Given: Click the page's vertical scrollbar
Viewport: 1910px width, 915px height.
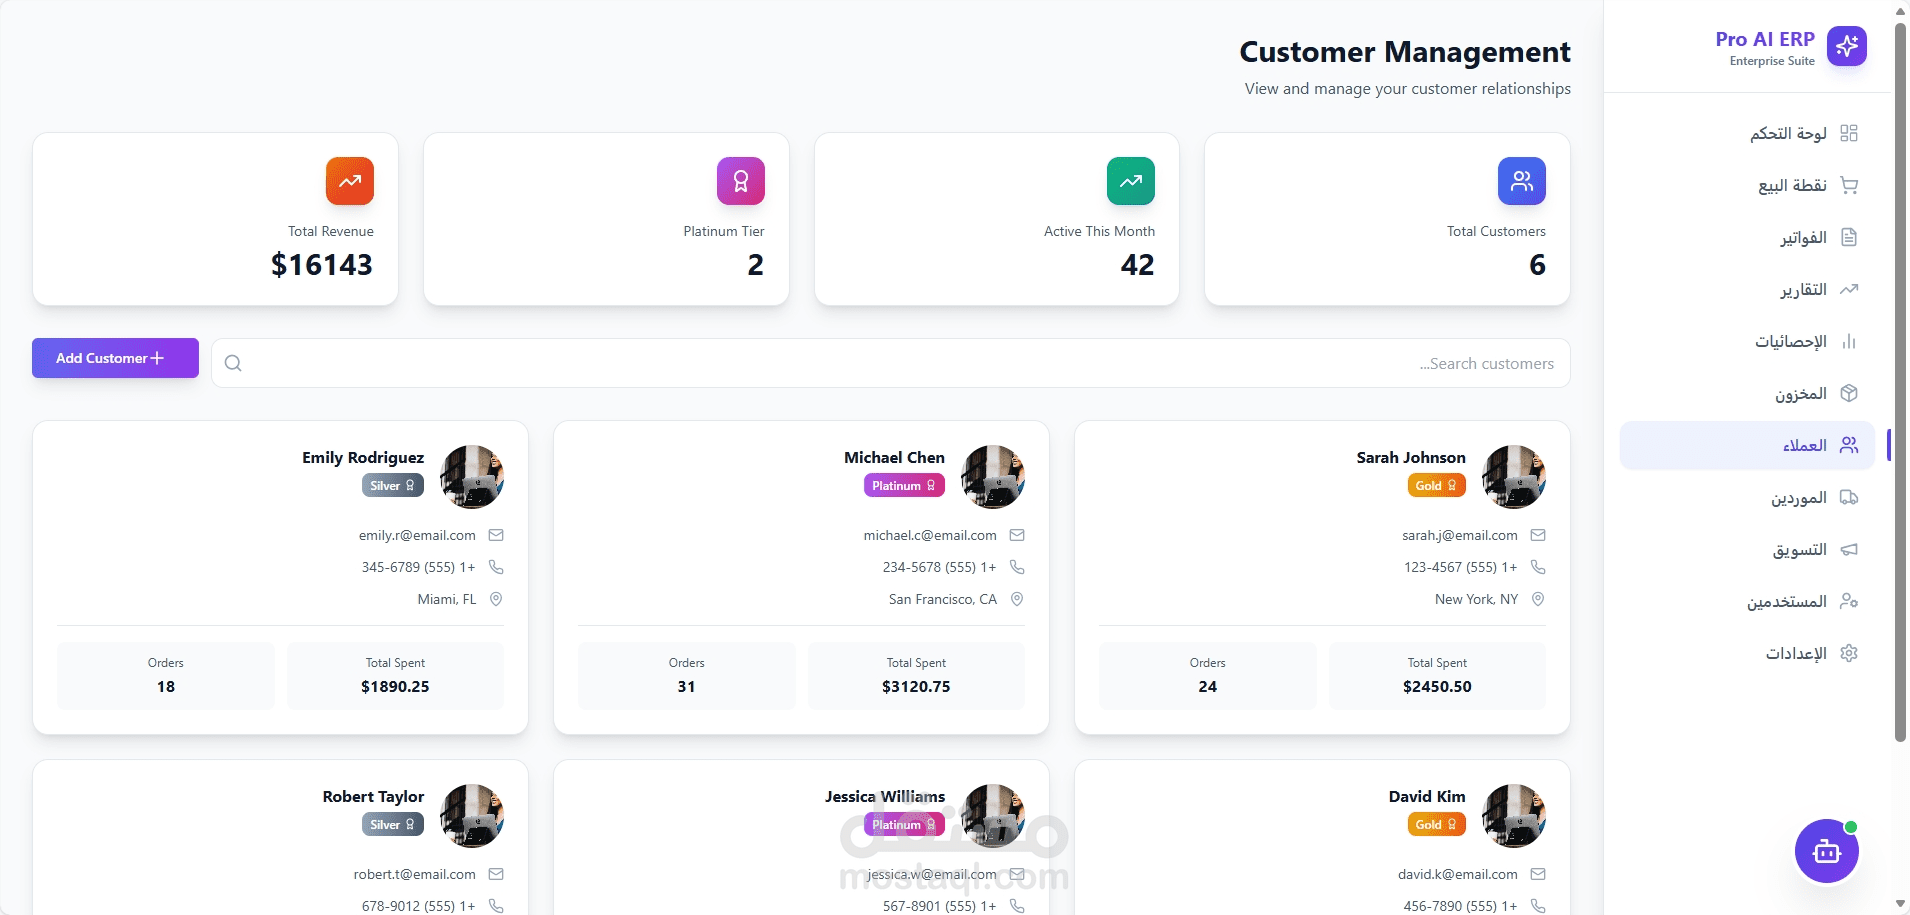Looking at the screenshot, I should 1900,380.
